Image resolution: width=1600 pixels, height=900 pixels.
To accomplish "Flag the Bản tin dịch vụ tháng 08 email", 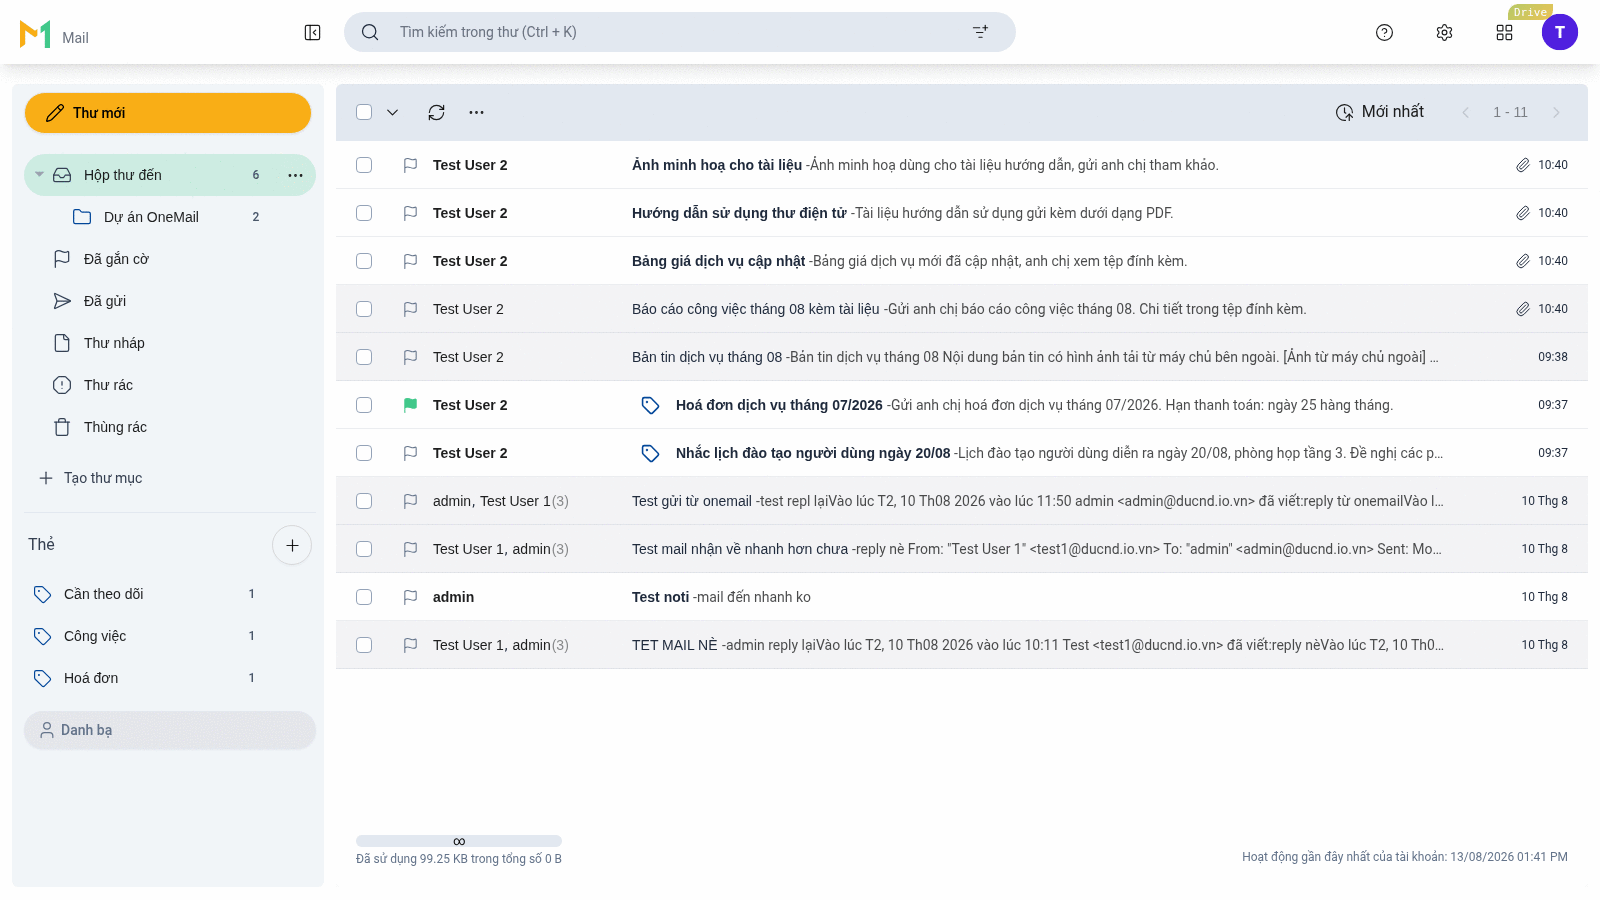I will pyautogui.click(x=410, y=357).
